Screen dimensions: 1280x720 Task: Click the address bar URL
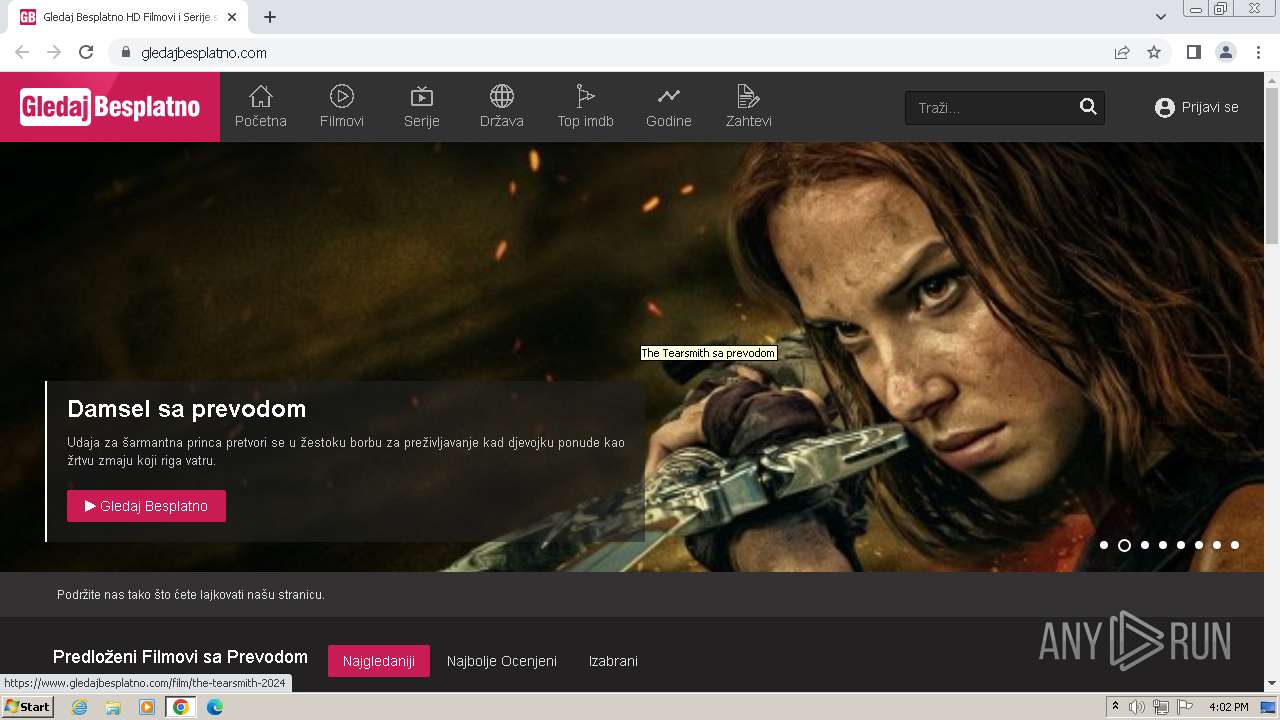coord(204,53)
